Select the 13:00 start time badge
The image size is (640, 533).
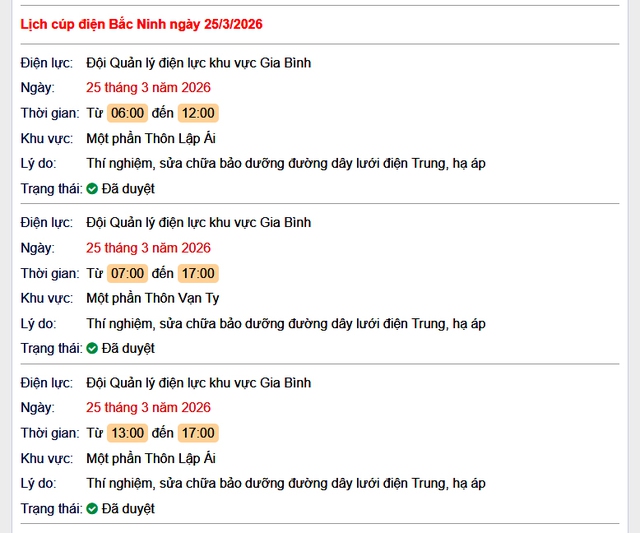(127, 433)
